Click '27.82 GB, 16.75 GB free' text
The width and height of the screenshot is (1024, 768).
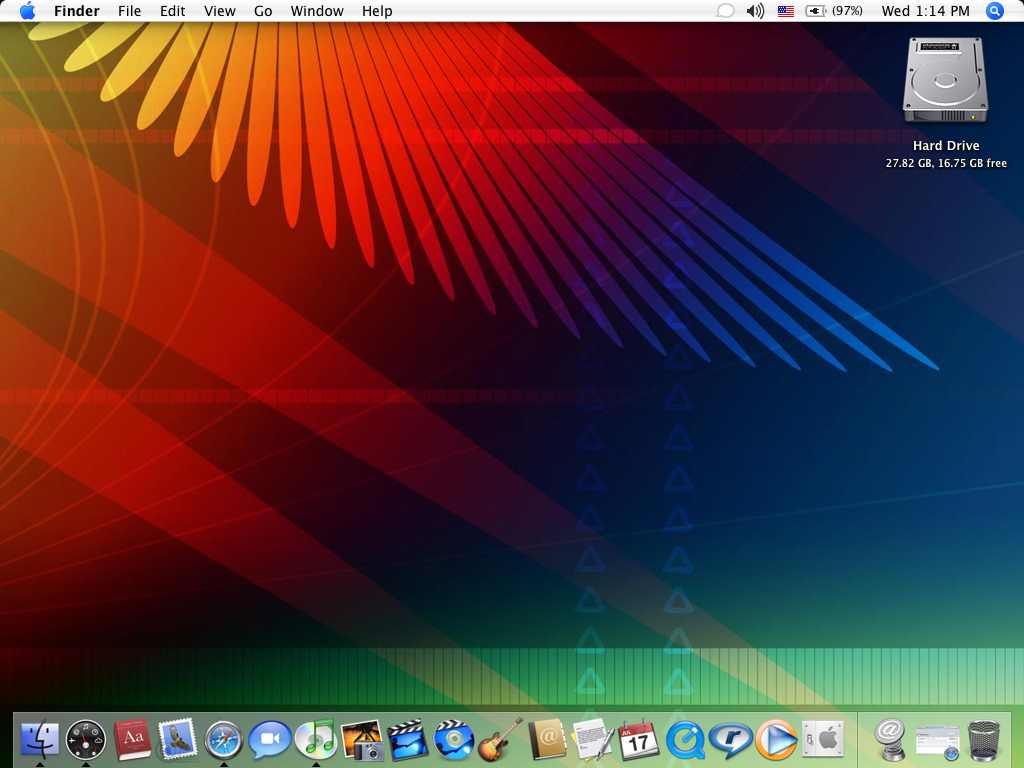946,163
